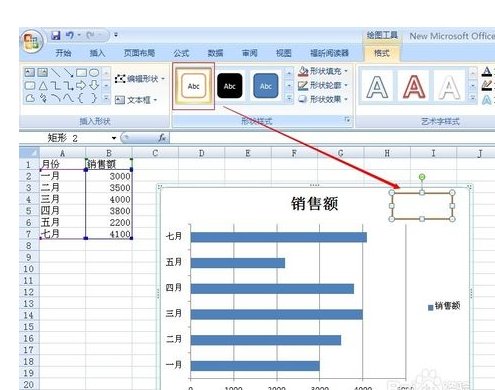The height and width of the screenshot is (390, 495).
Task: Select the straight line shape
Action: 56,72
